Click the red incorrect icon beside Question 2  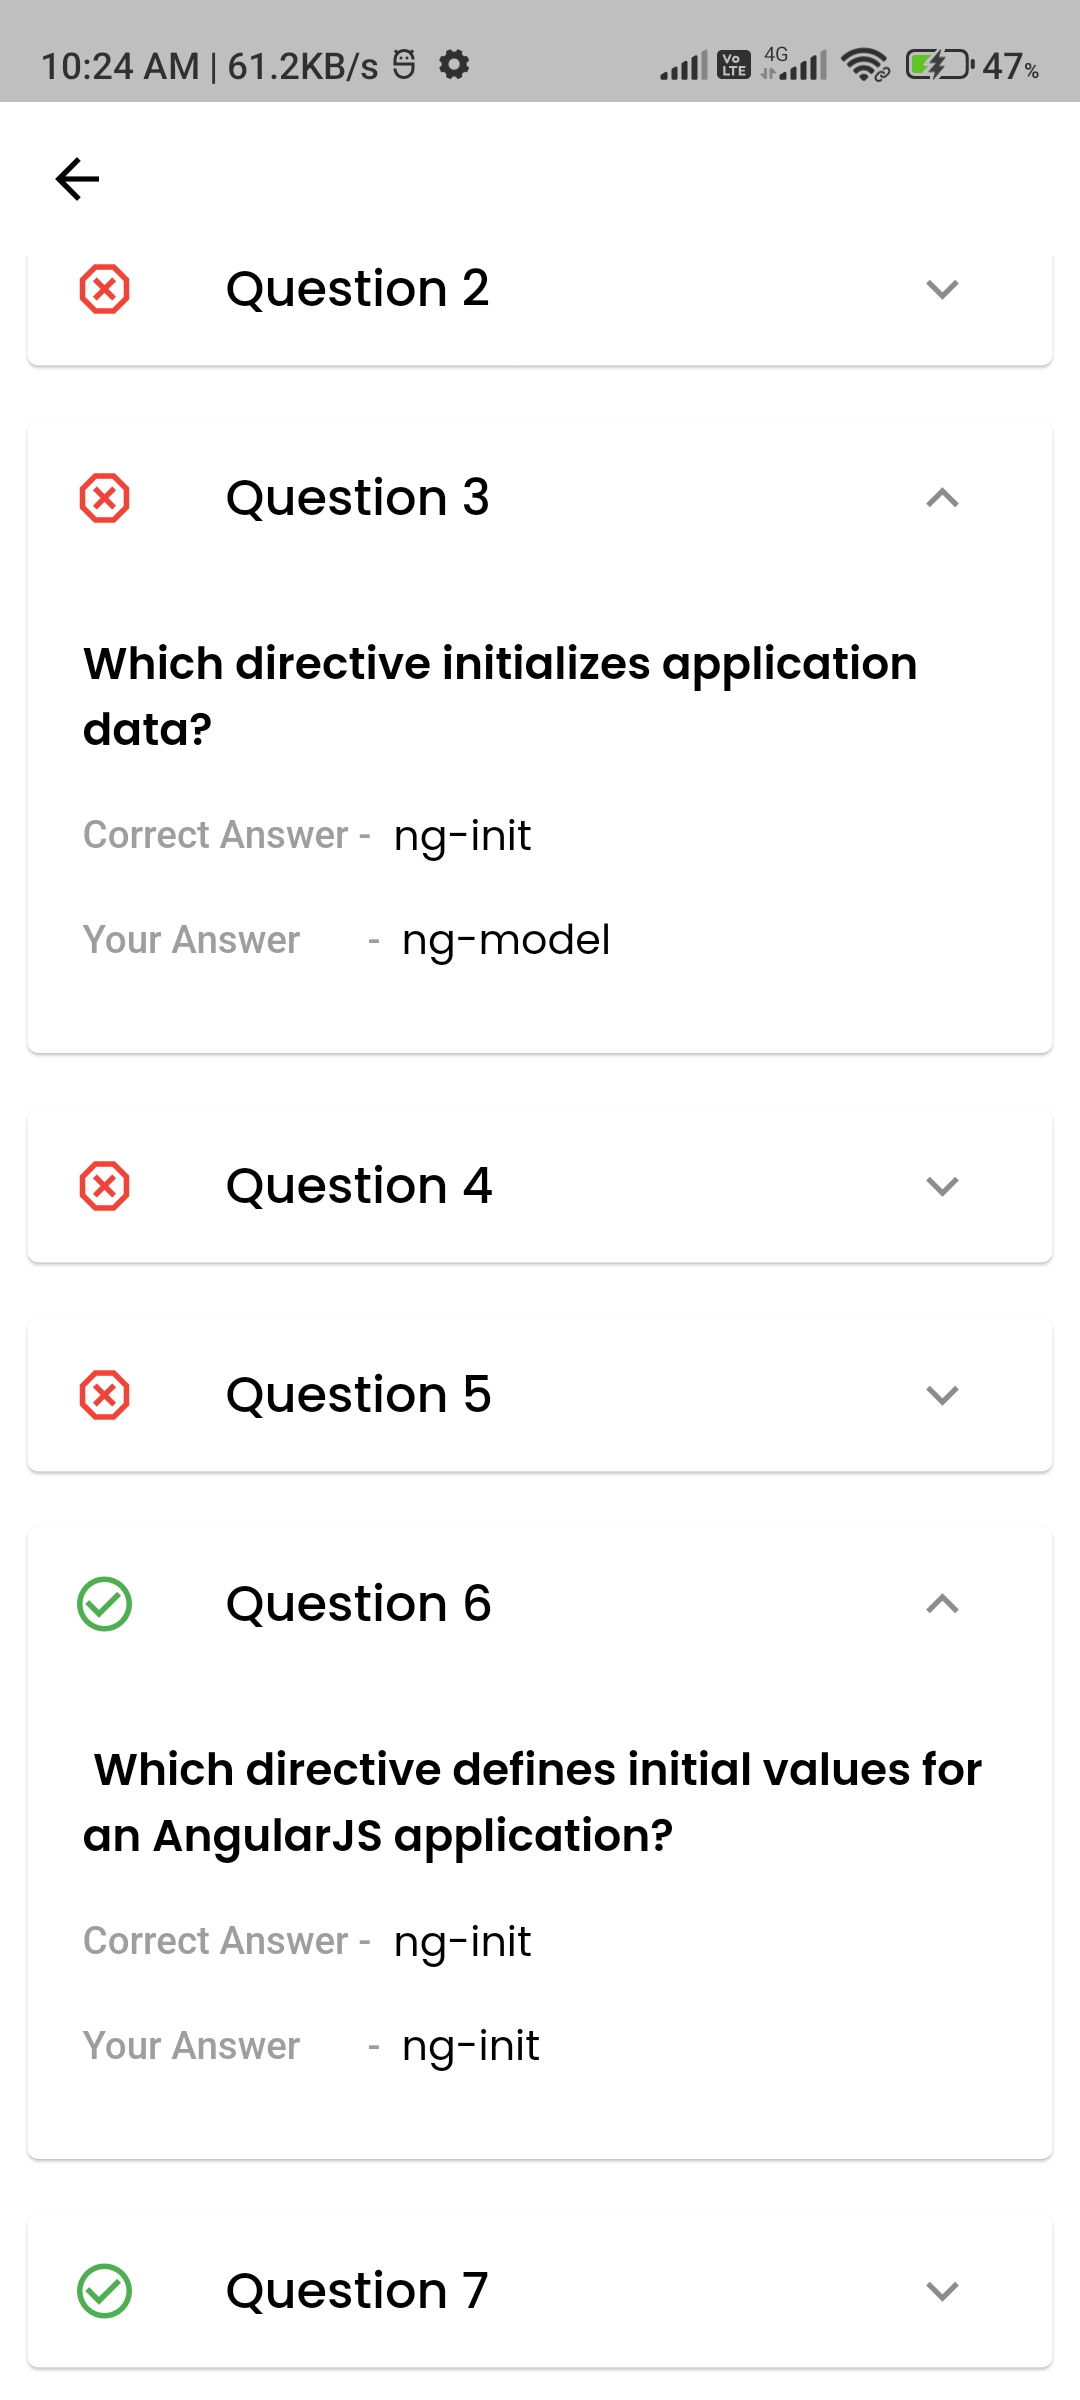point(104,289)
